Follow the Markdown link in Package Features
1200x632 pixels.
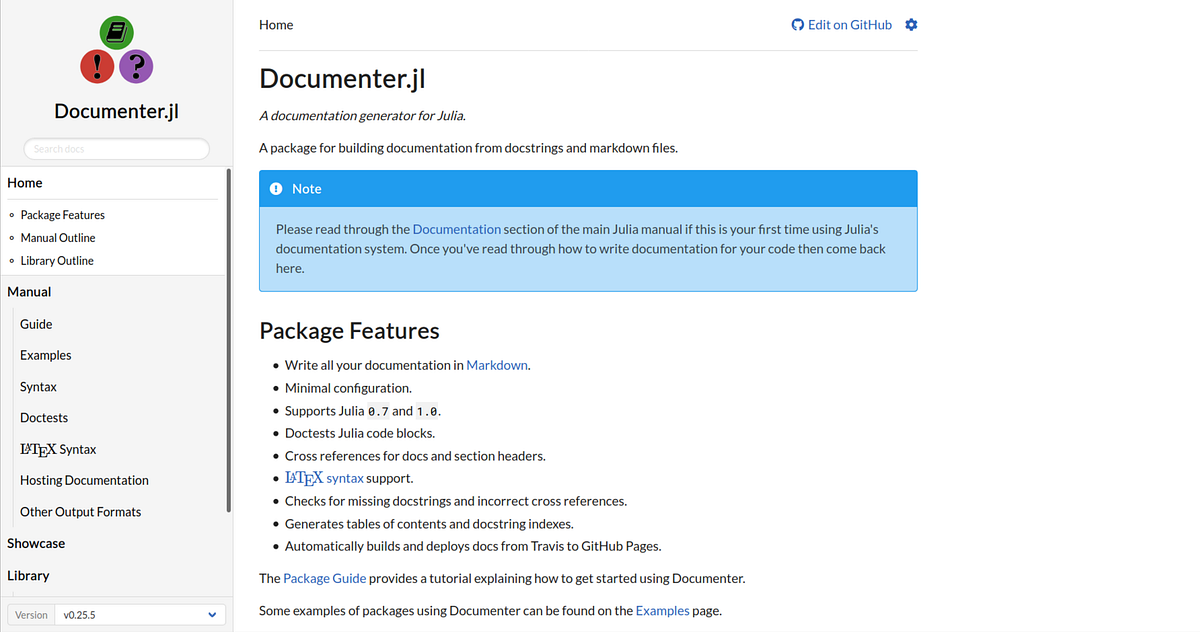tap(496, 365)
